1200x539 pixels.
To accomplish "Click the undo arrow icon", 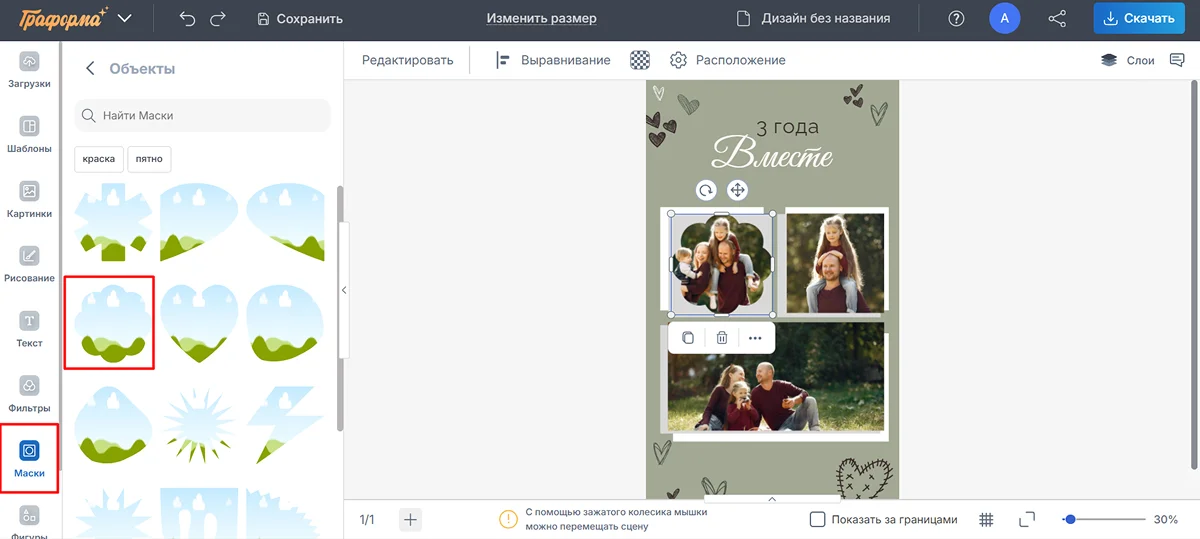I will [x=187, y=18].
